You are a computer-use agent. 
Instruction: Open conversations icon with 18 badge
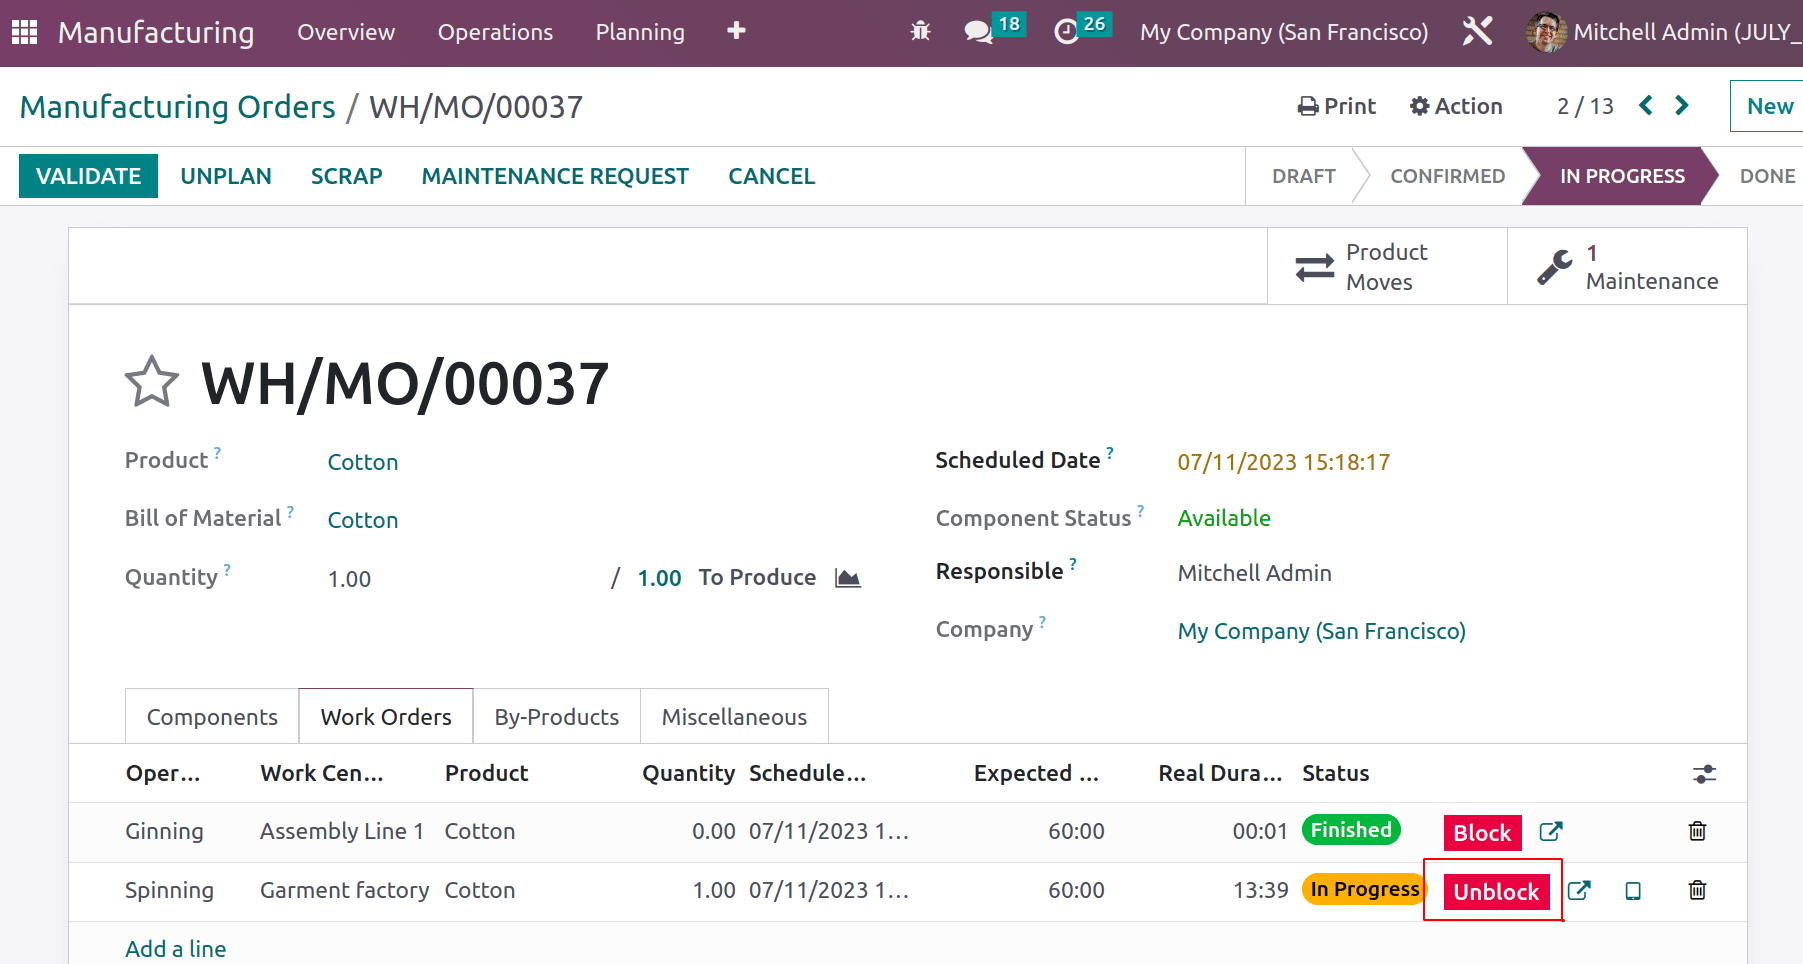coord(993,29)
